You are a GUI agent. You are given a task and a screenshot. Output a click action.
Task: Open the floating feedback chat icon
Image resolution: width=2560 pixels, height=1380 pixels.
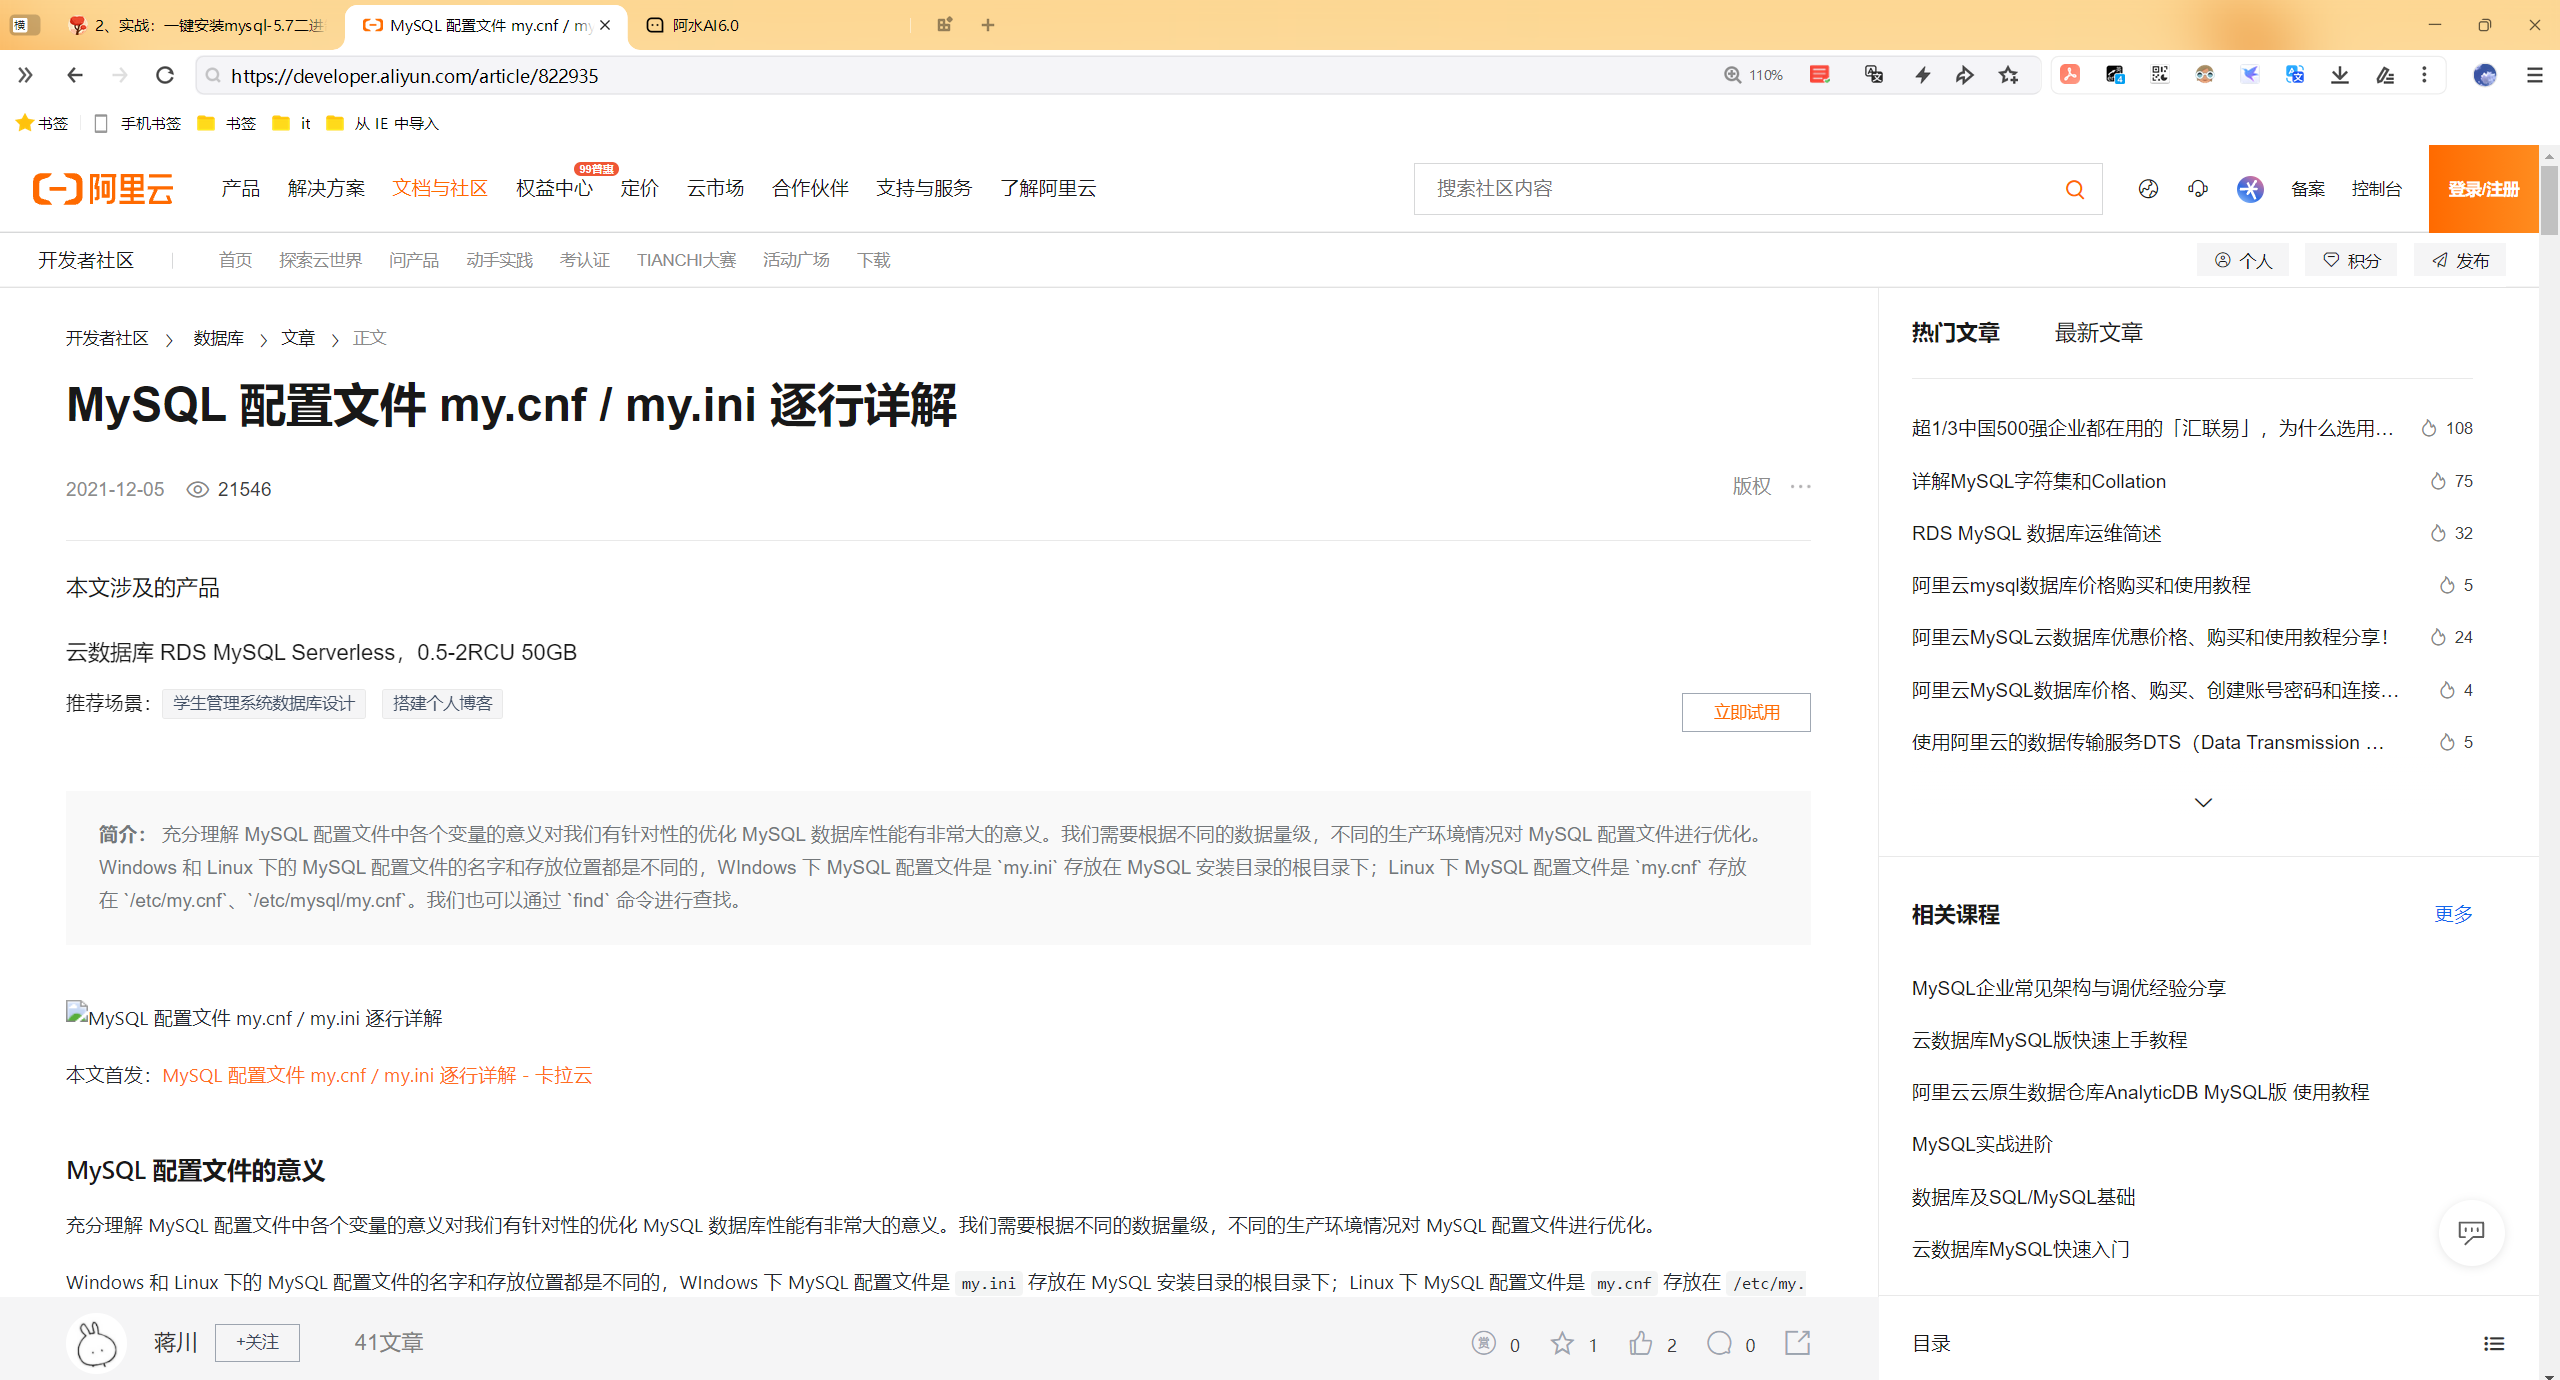tap(2472, 1232)
